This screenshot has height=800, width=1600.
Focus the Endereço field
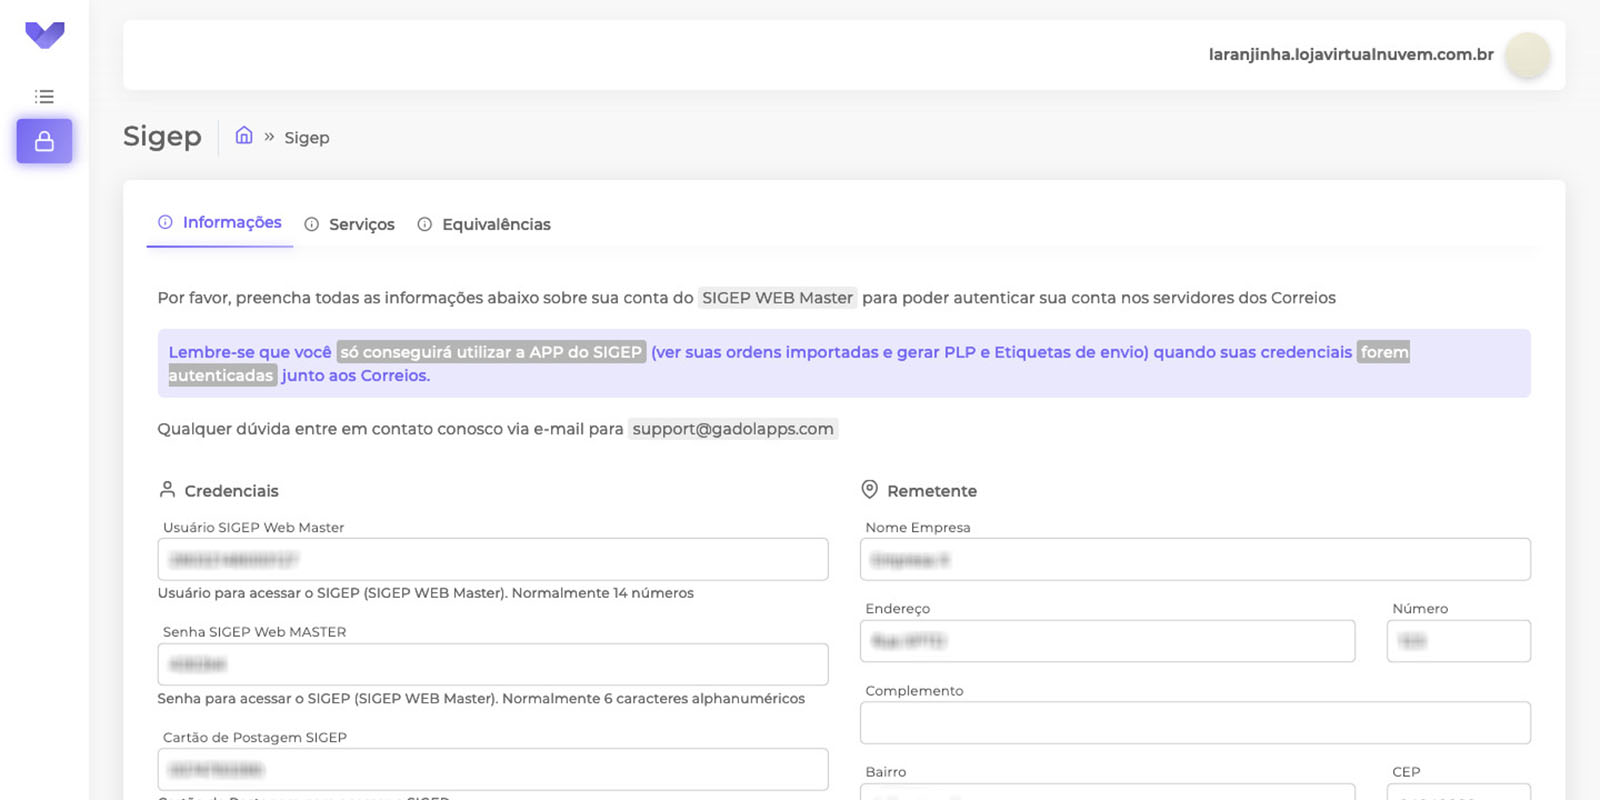(x=1107, y=641)
